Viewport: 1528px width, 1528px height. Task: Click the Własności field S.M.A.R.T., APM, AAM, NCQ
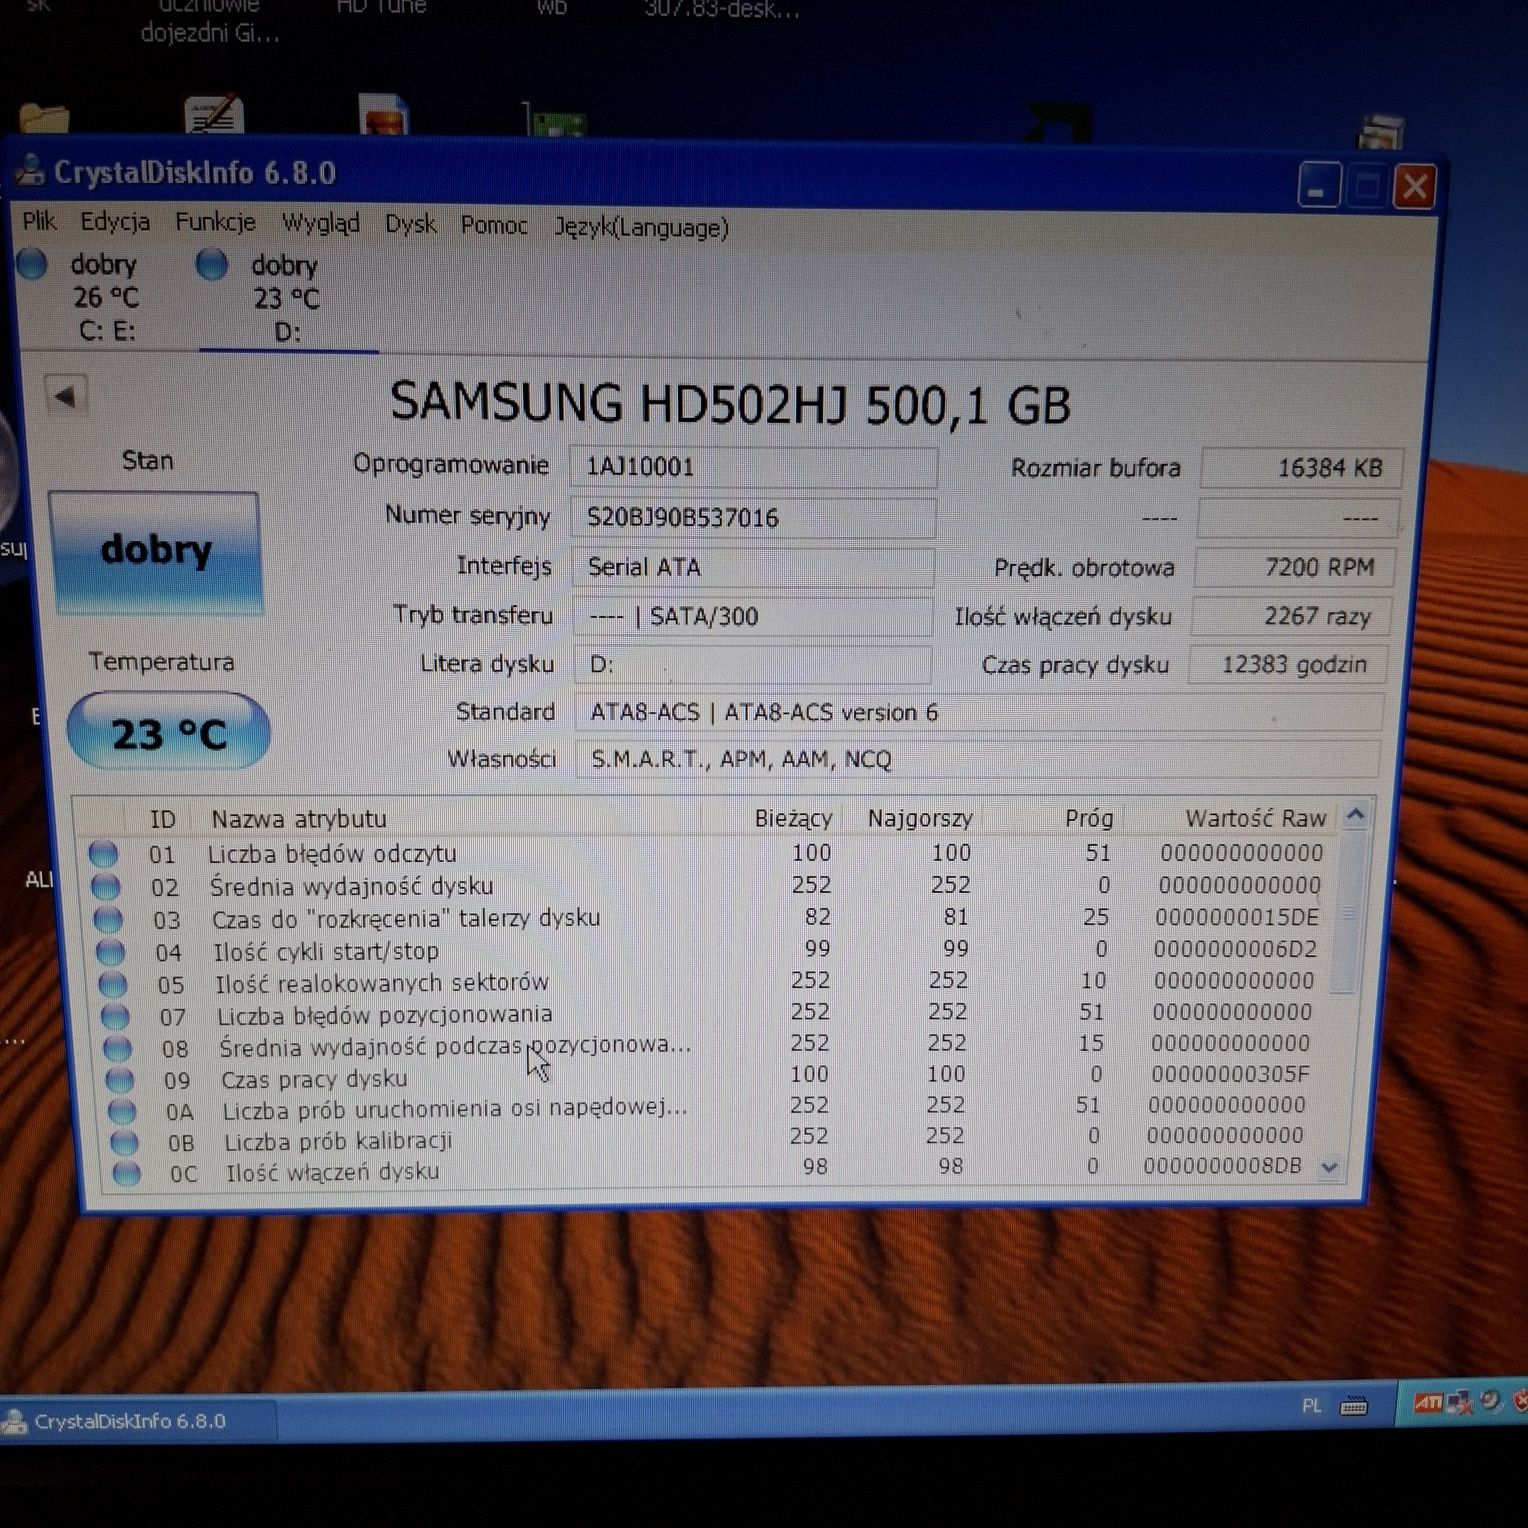(x=978, y=759)
